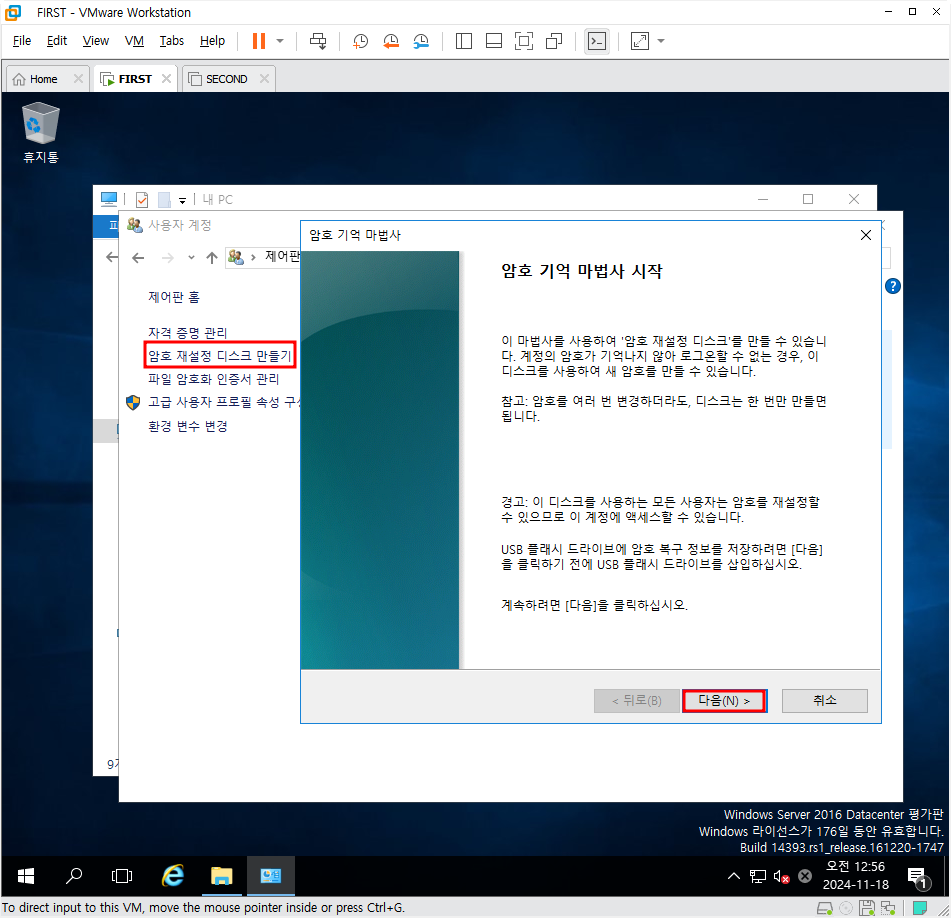Open Task View on the taskbar
This screenshot has width=951, height=918.
point(122,876)
